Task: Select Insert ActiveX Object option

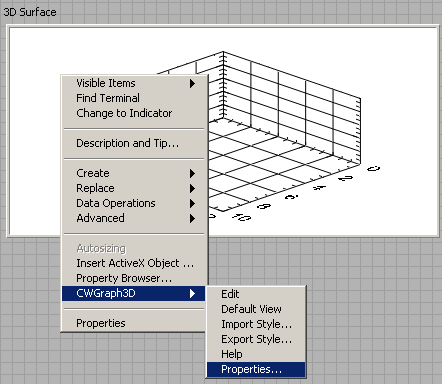Action: 134,263
